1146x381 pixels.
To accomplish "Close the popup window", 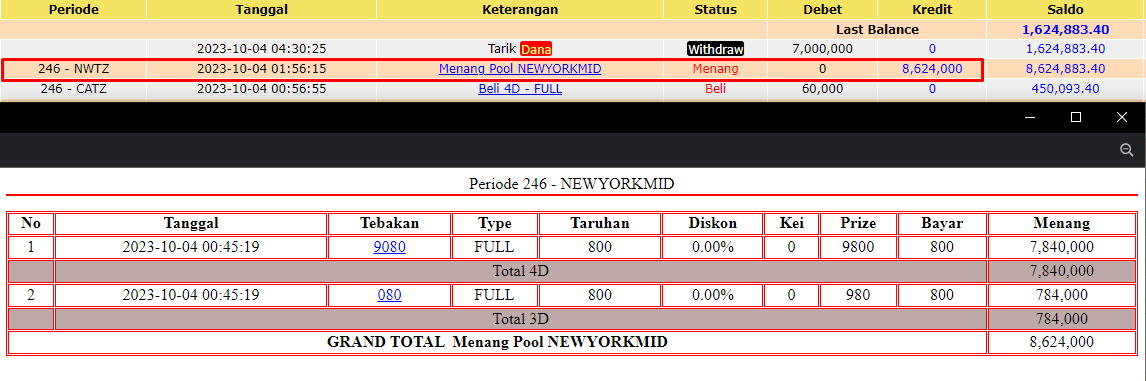I will pyautogui.click(x=1122, y=117).
